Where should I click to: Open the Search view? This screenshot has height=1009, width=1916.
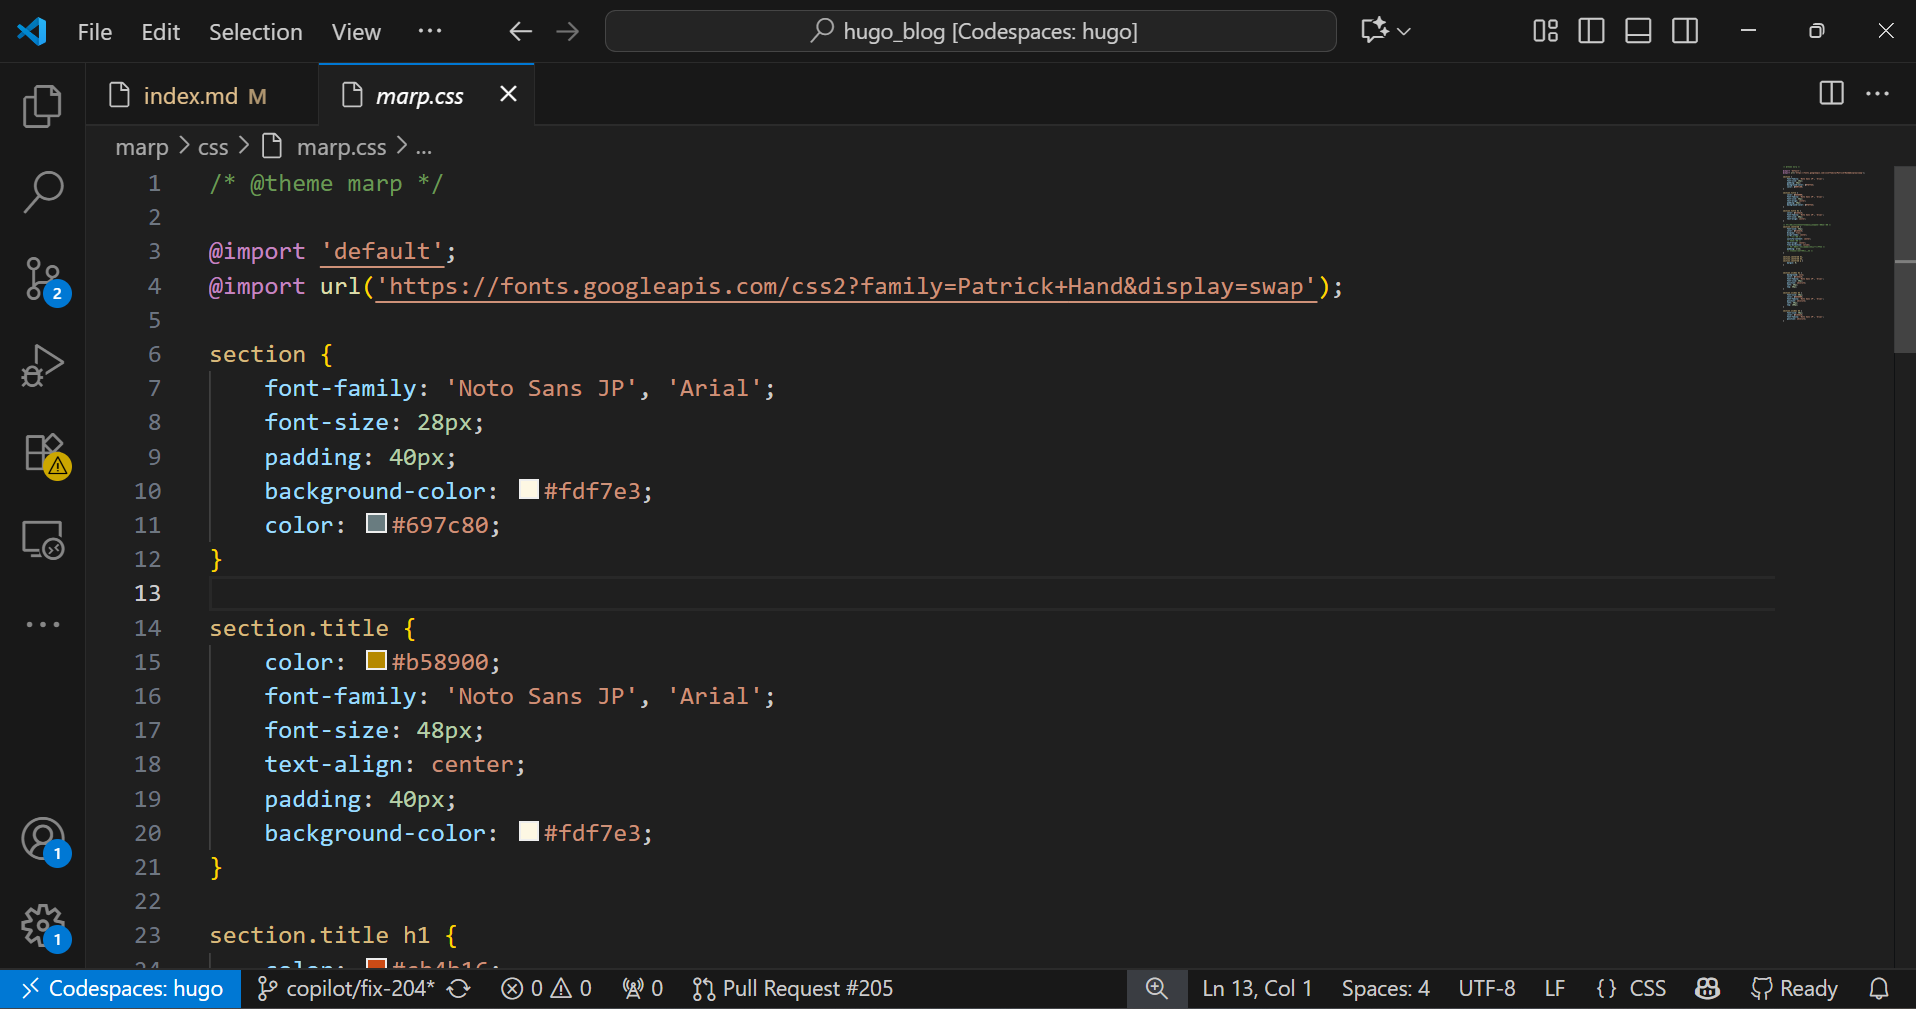[x=42, y=192]
